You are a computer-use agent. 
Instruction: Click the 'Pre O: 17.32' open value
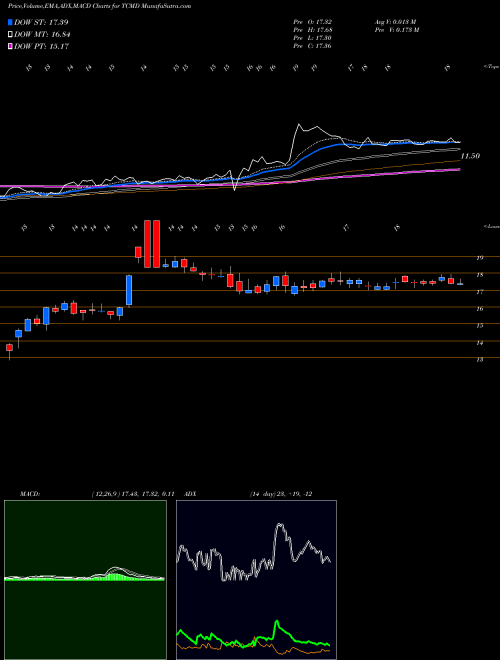[313, 22]
